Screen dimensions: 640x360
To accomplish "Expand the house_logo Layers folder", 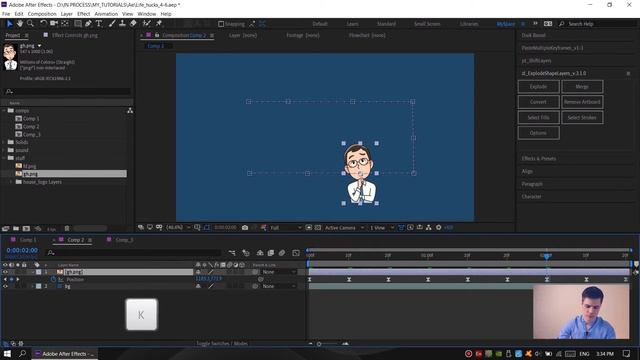I will 11,182.
